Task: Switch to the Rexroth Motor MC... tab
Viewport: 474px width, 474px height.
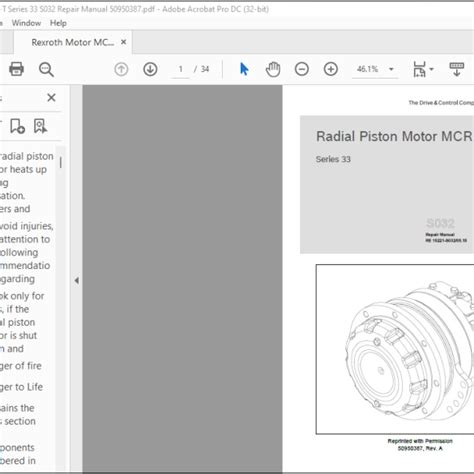Action: (x=72, y=42)
